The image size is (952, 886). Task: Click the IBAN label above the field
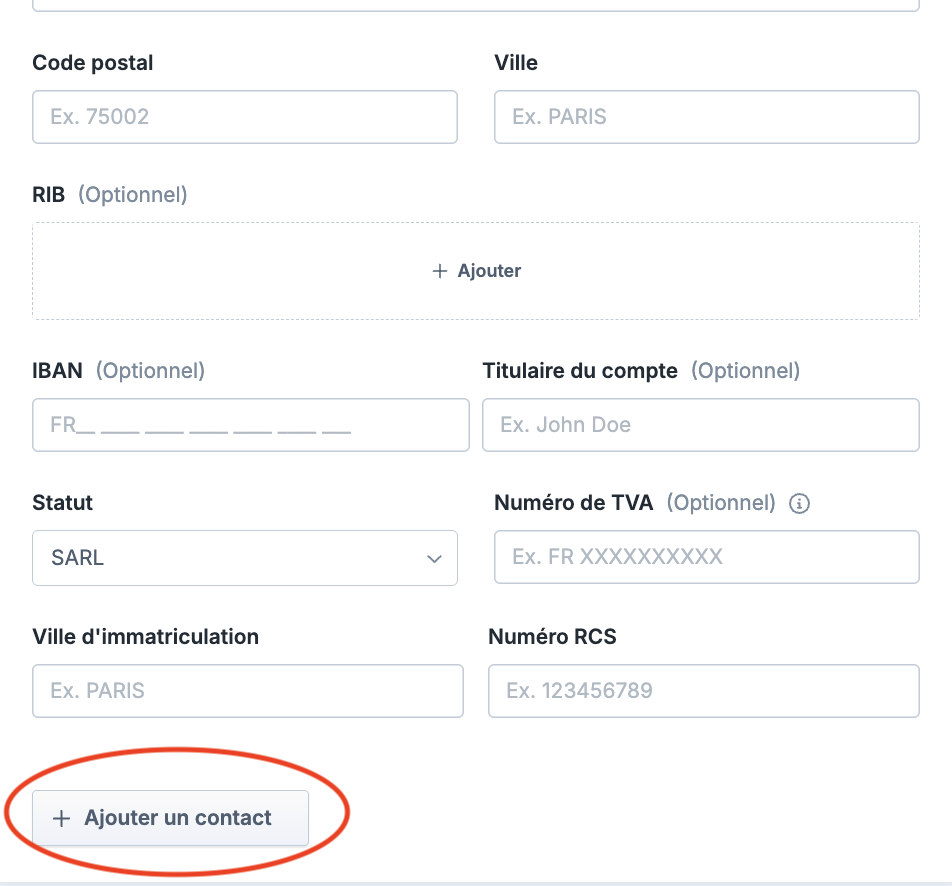tap(57, 371)
